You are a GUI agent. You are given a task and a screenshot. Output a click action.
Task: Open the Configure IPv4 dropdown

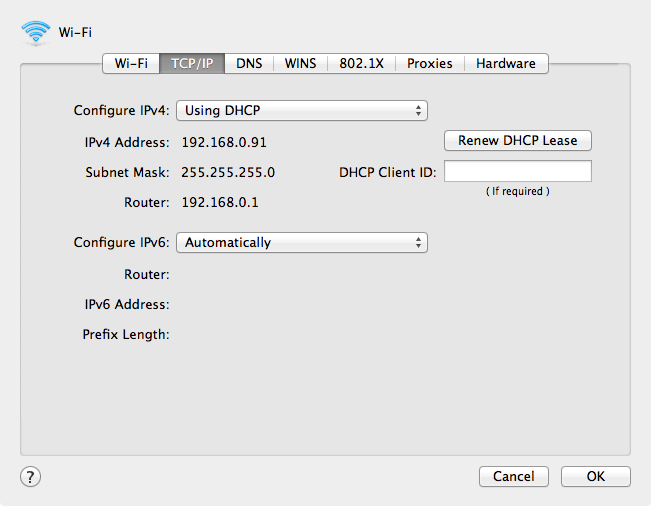302,110
